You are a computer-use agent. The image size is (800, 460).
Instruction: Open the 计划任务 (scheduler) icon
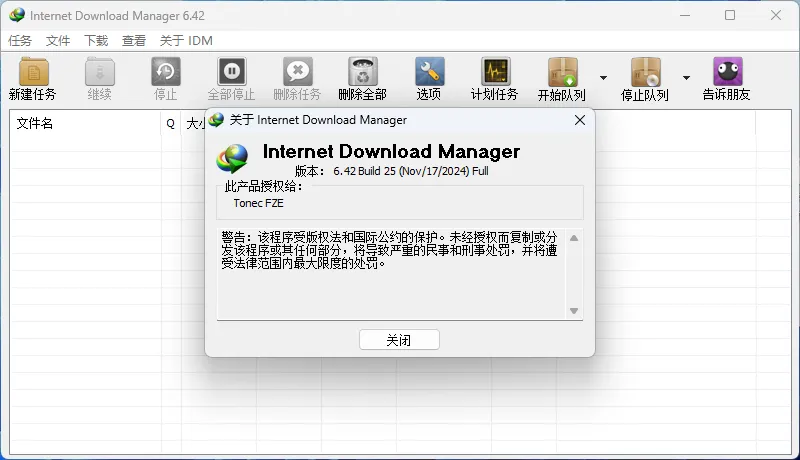point(495,72)
